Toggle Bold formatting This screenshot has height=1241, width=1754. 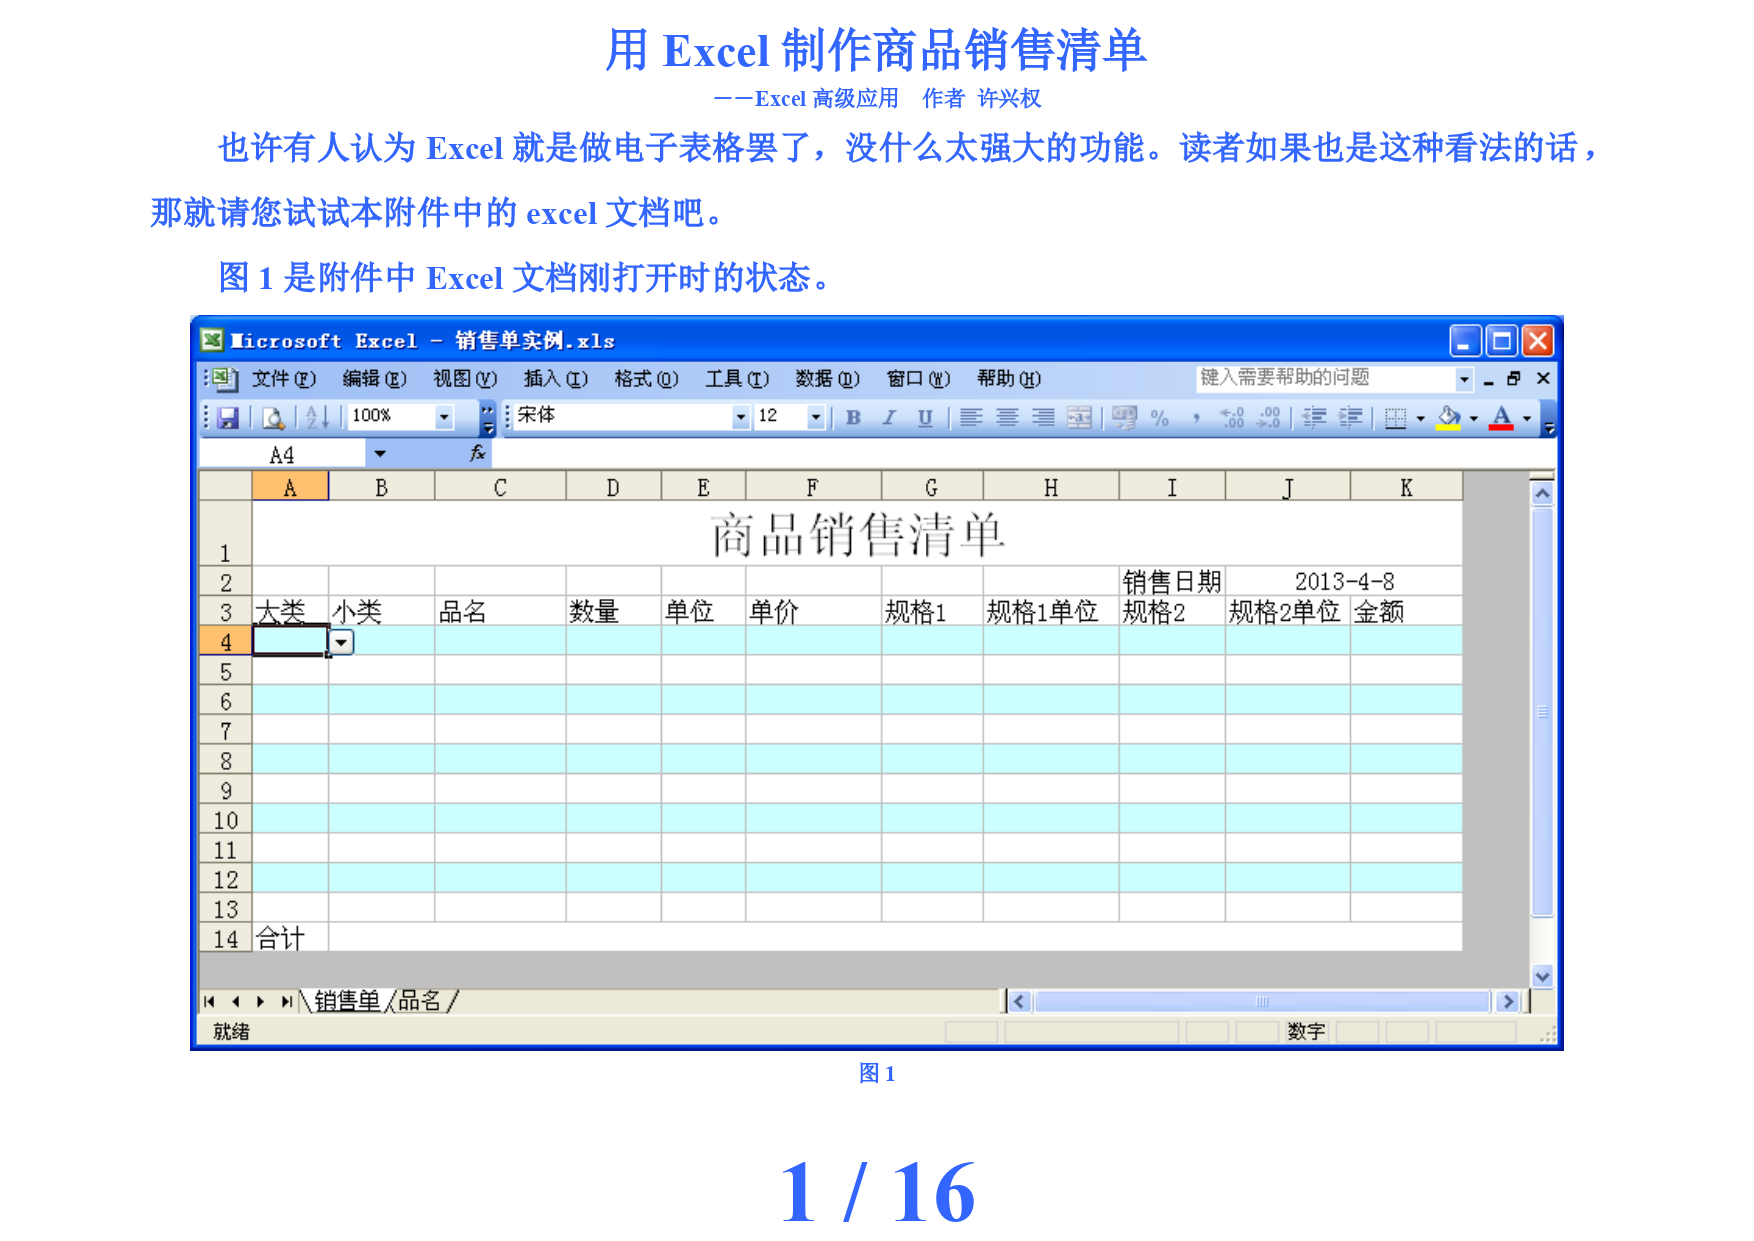(x=853, y=417)
